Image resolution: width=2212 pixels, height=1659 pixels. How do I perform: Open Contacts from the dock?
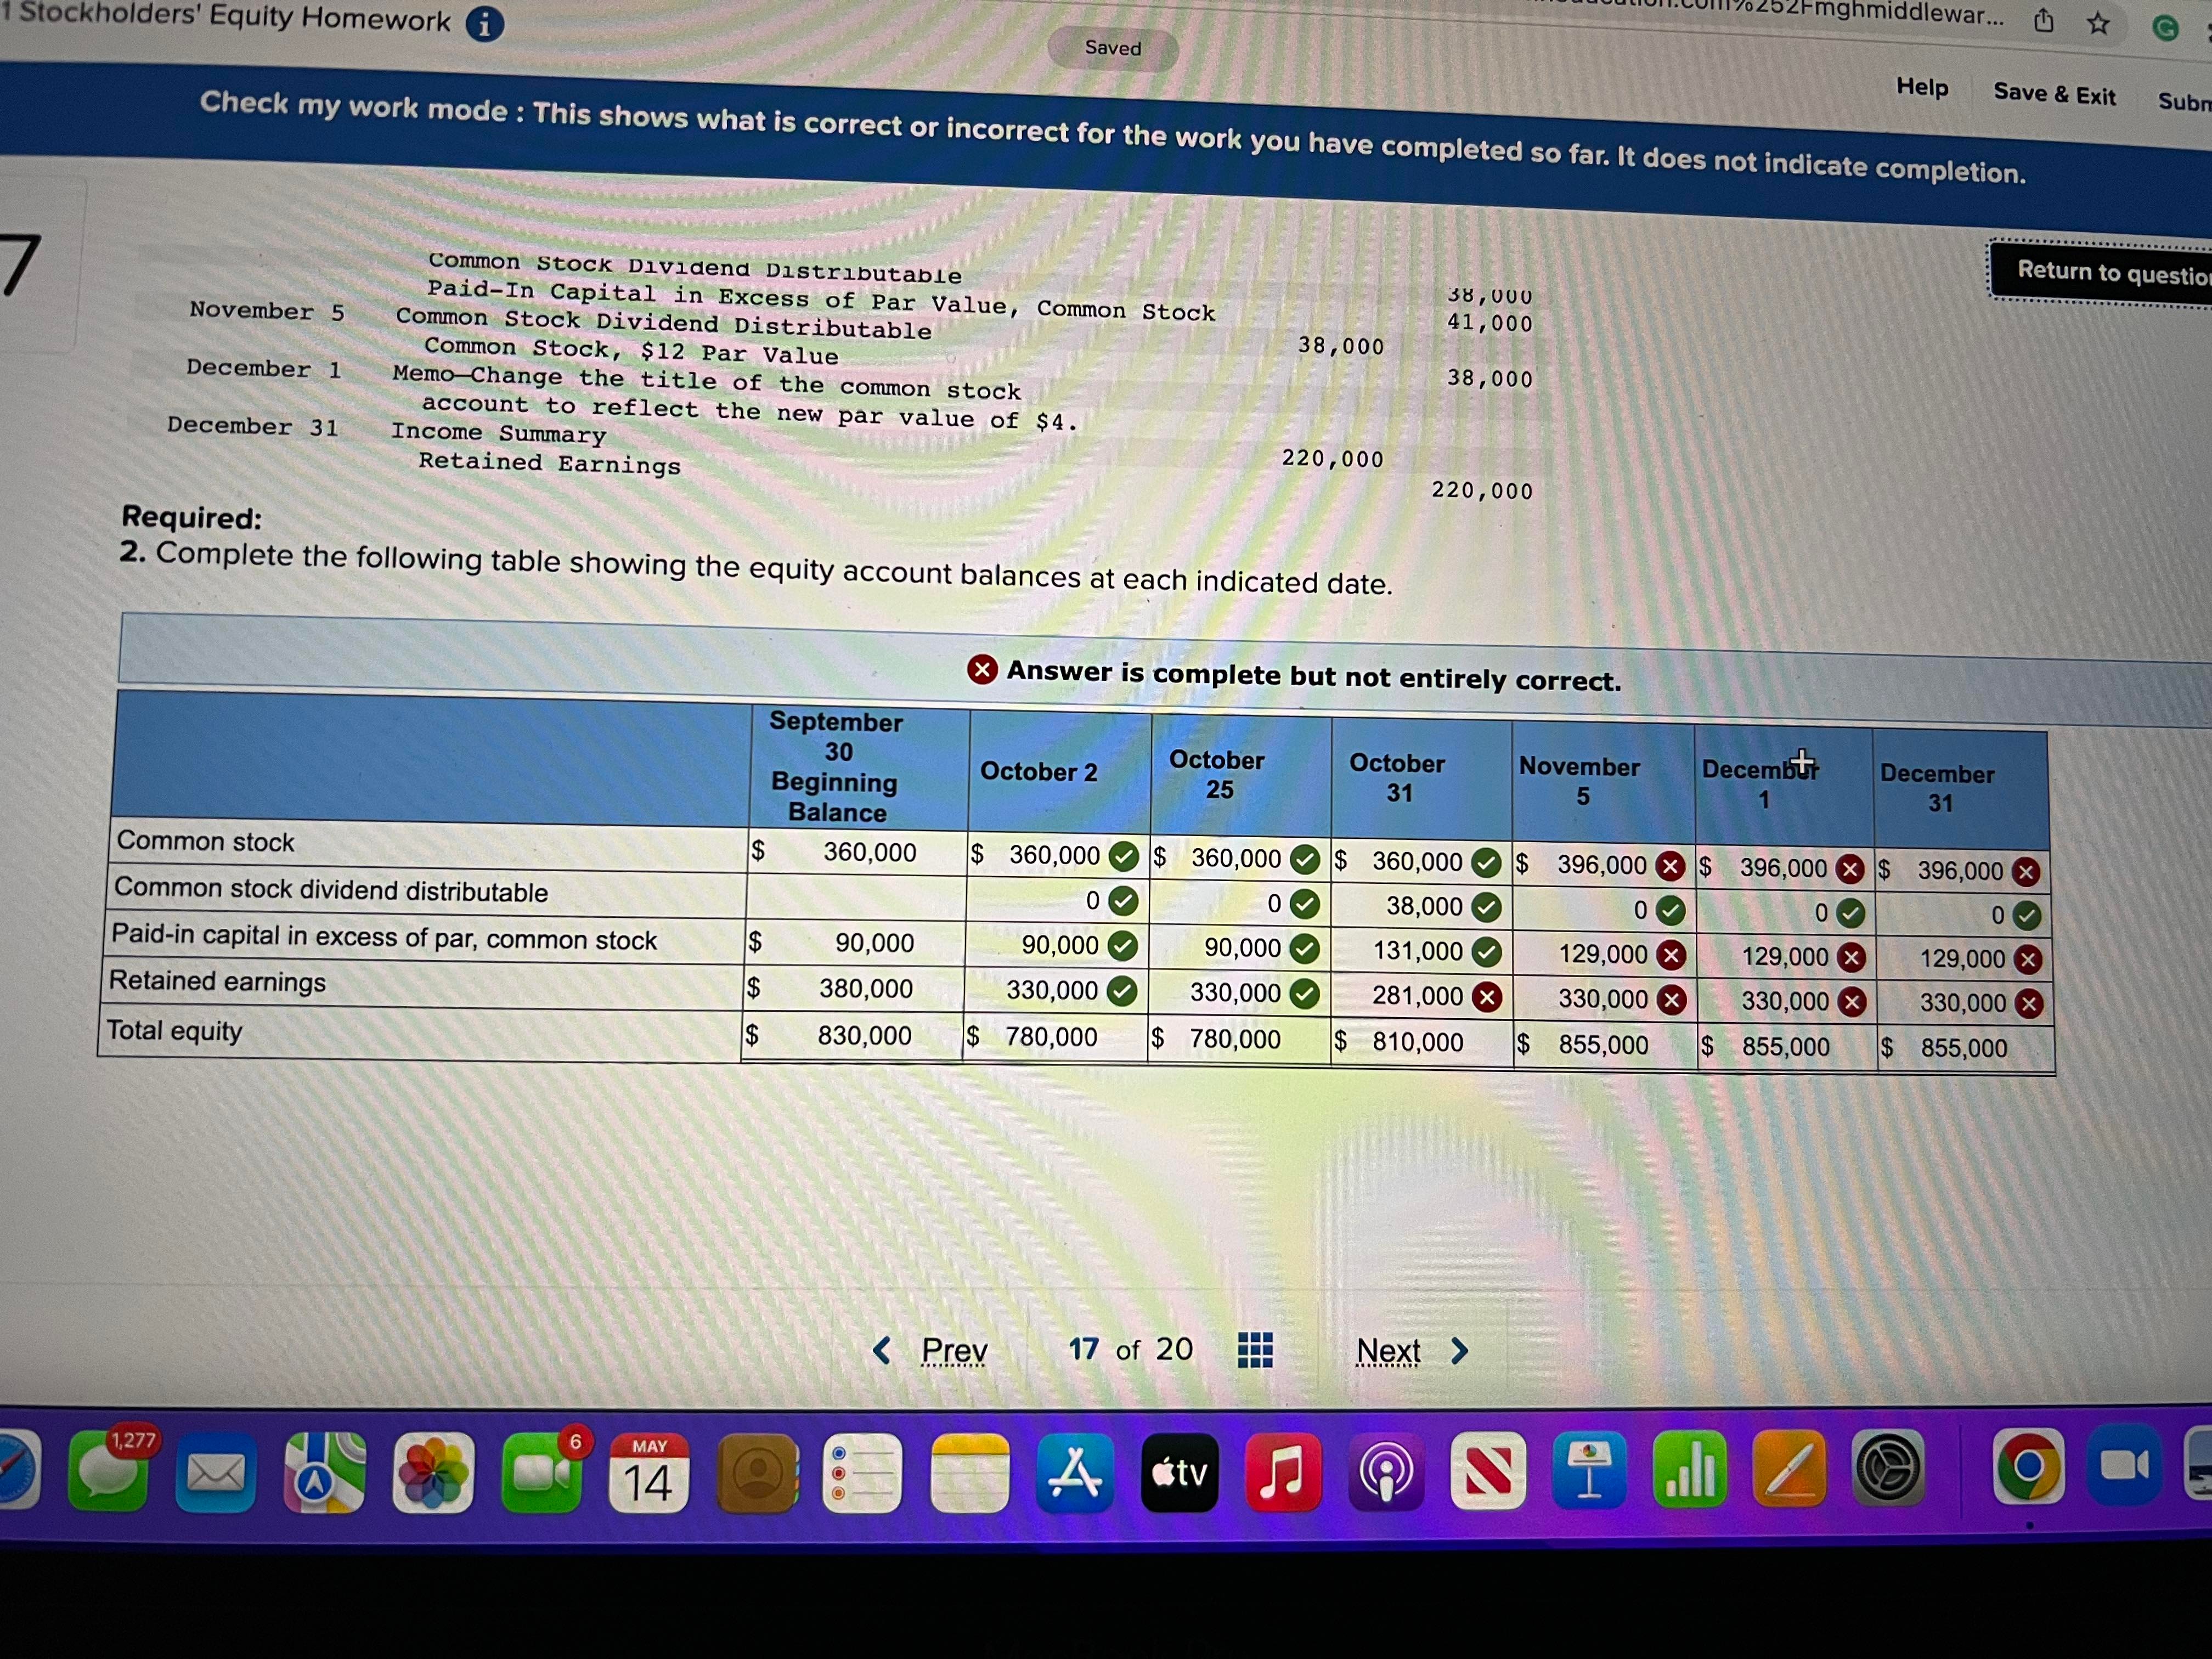(757, 1473)
